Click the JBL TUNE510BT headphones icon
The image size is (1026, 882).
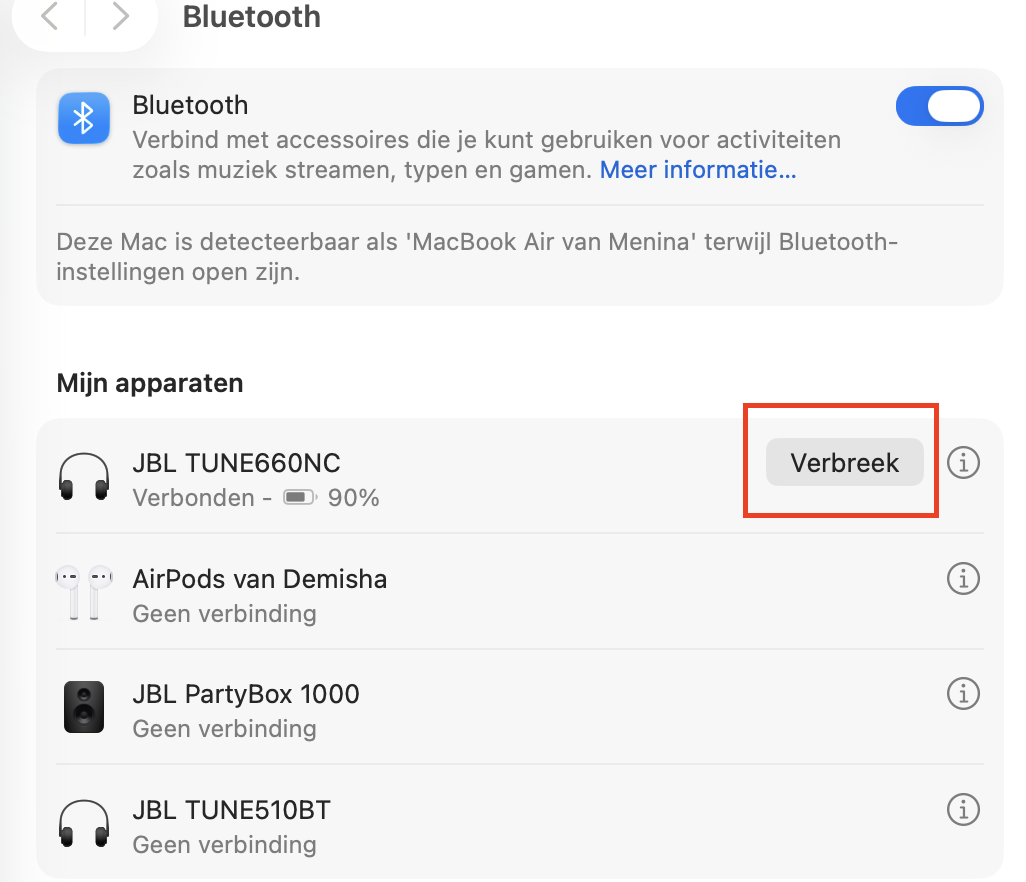[x=84, y=825]
